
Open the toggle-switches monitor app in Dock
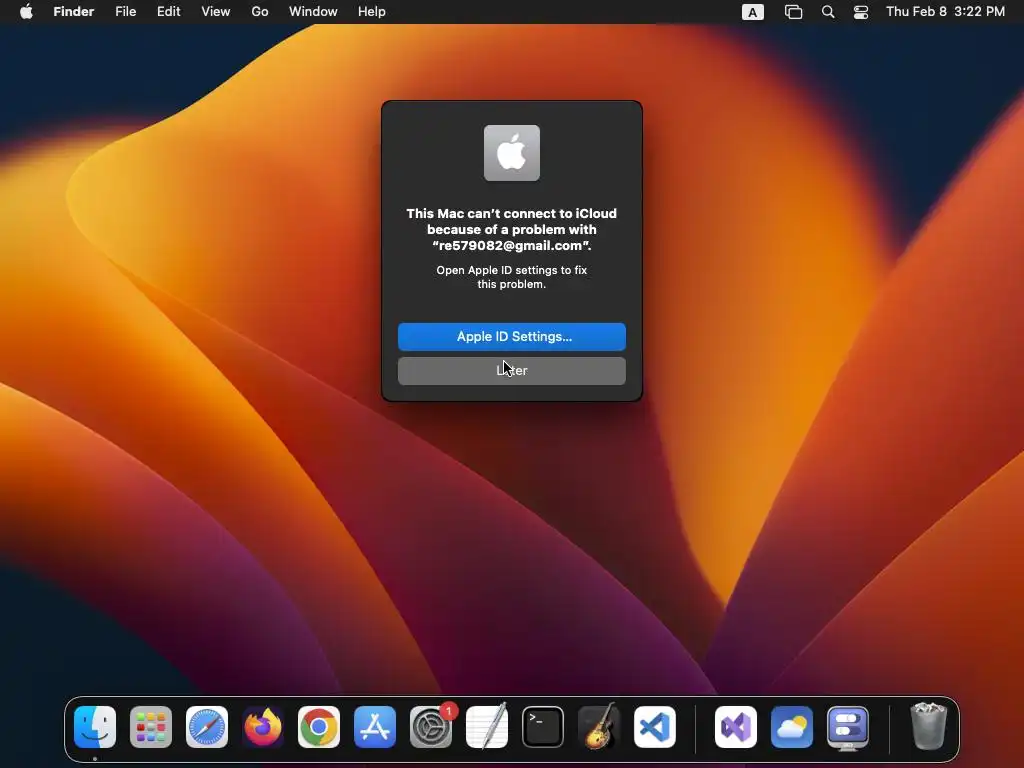tap(848, 727)
